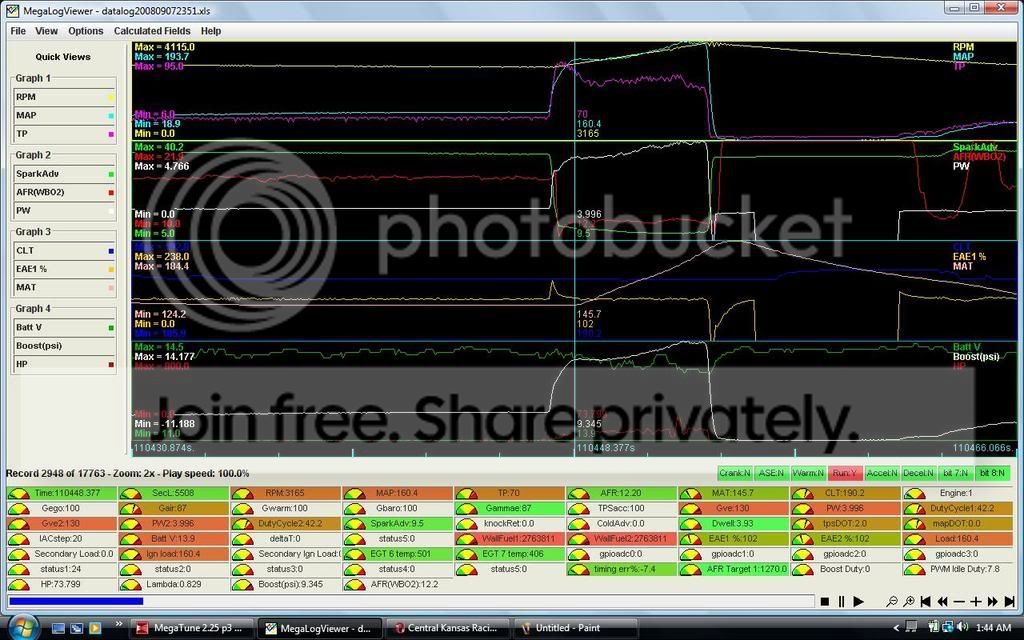Open the AFR(WBO2) field selector in Graph 2
The height and width of the screenshot is (640, 1024).
point(65,193)
